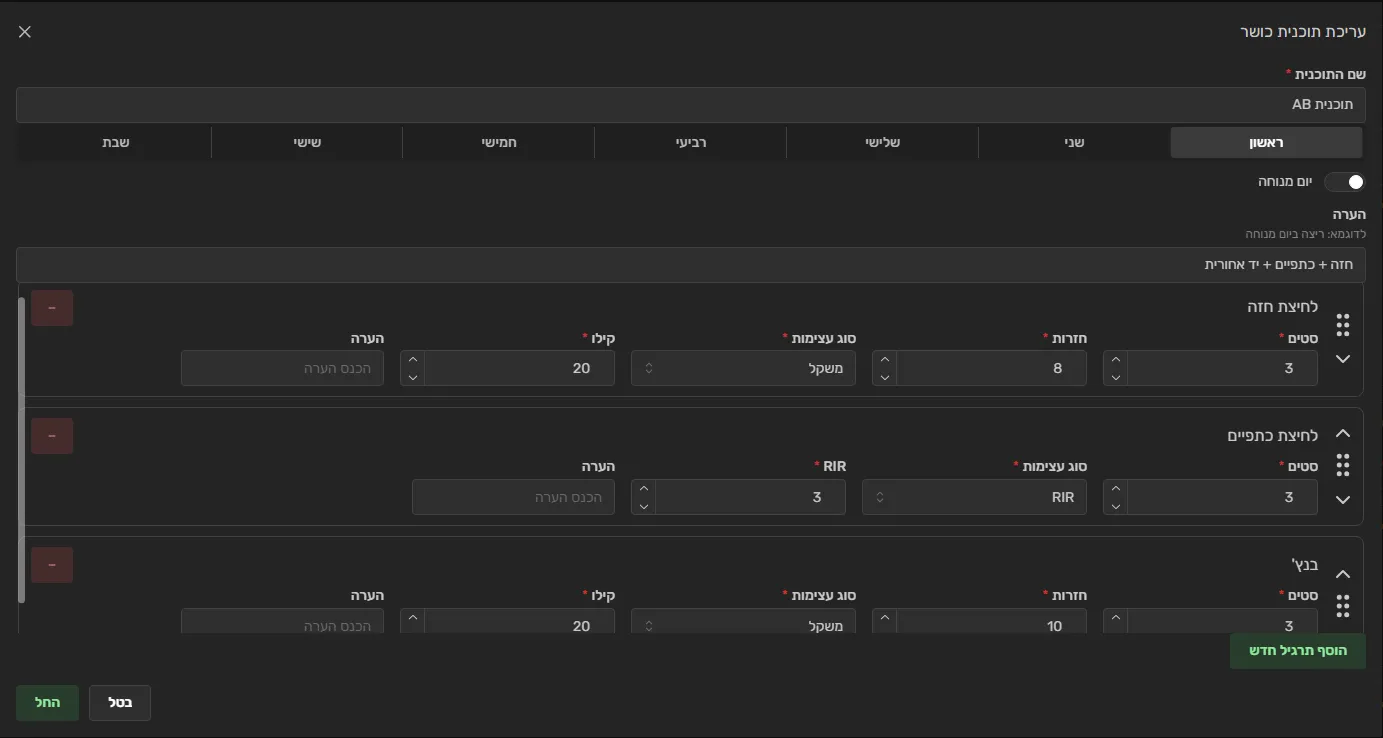The height and width of the screenshot is (738, 1383).
Task: Click the plan name field containing תוכנית AB
Action: [x=691, y=104]
